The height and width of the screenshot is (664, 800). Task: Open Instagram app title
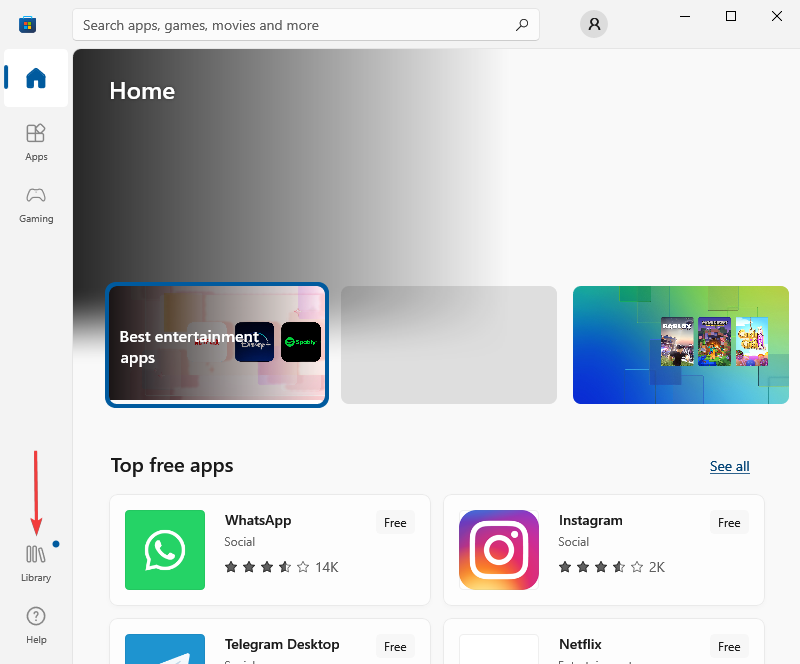591,520
